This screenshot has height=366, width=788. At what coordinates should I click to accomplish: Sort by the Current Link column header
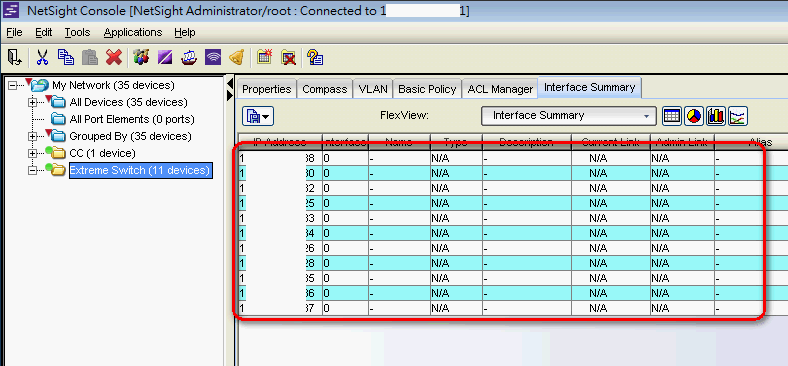point(611,142)
